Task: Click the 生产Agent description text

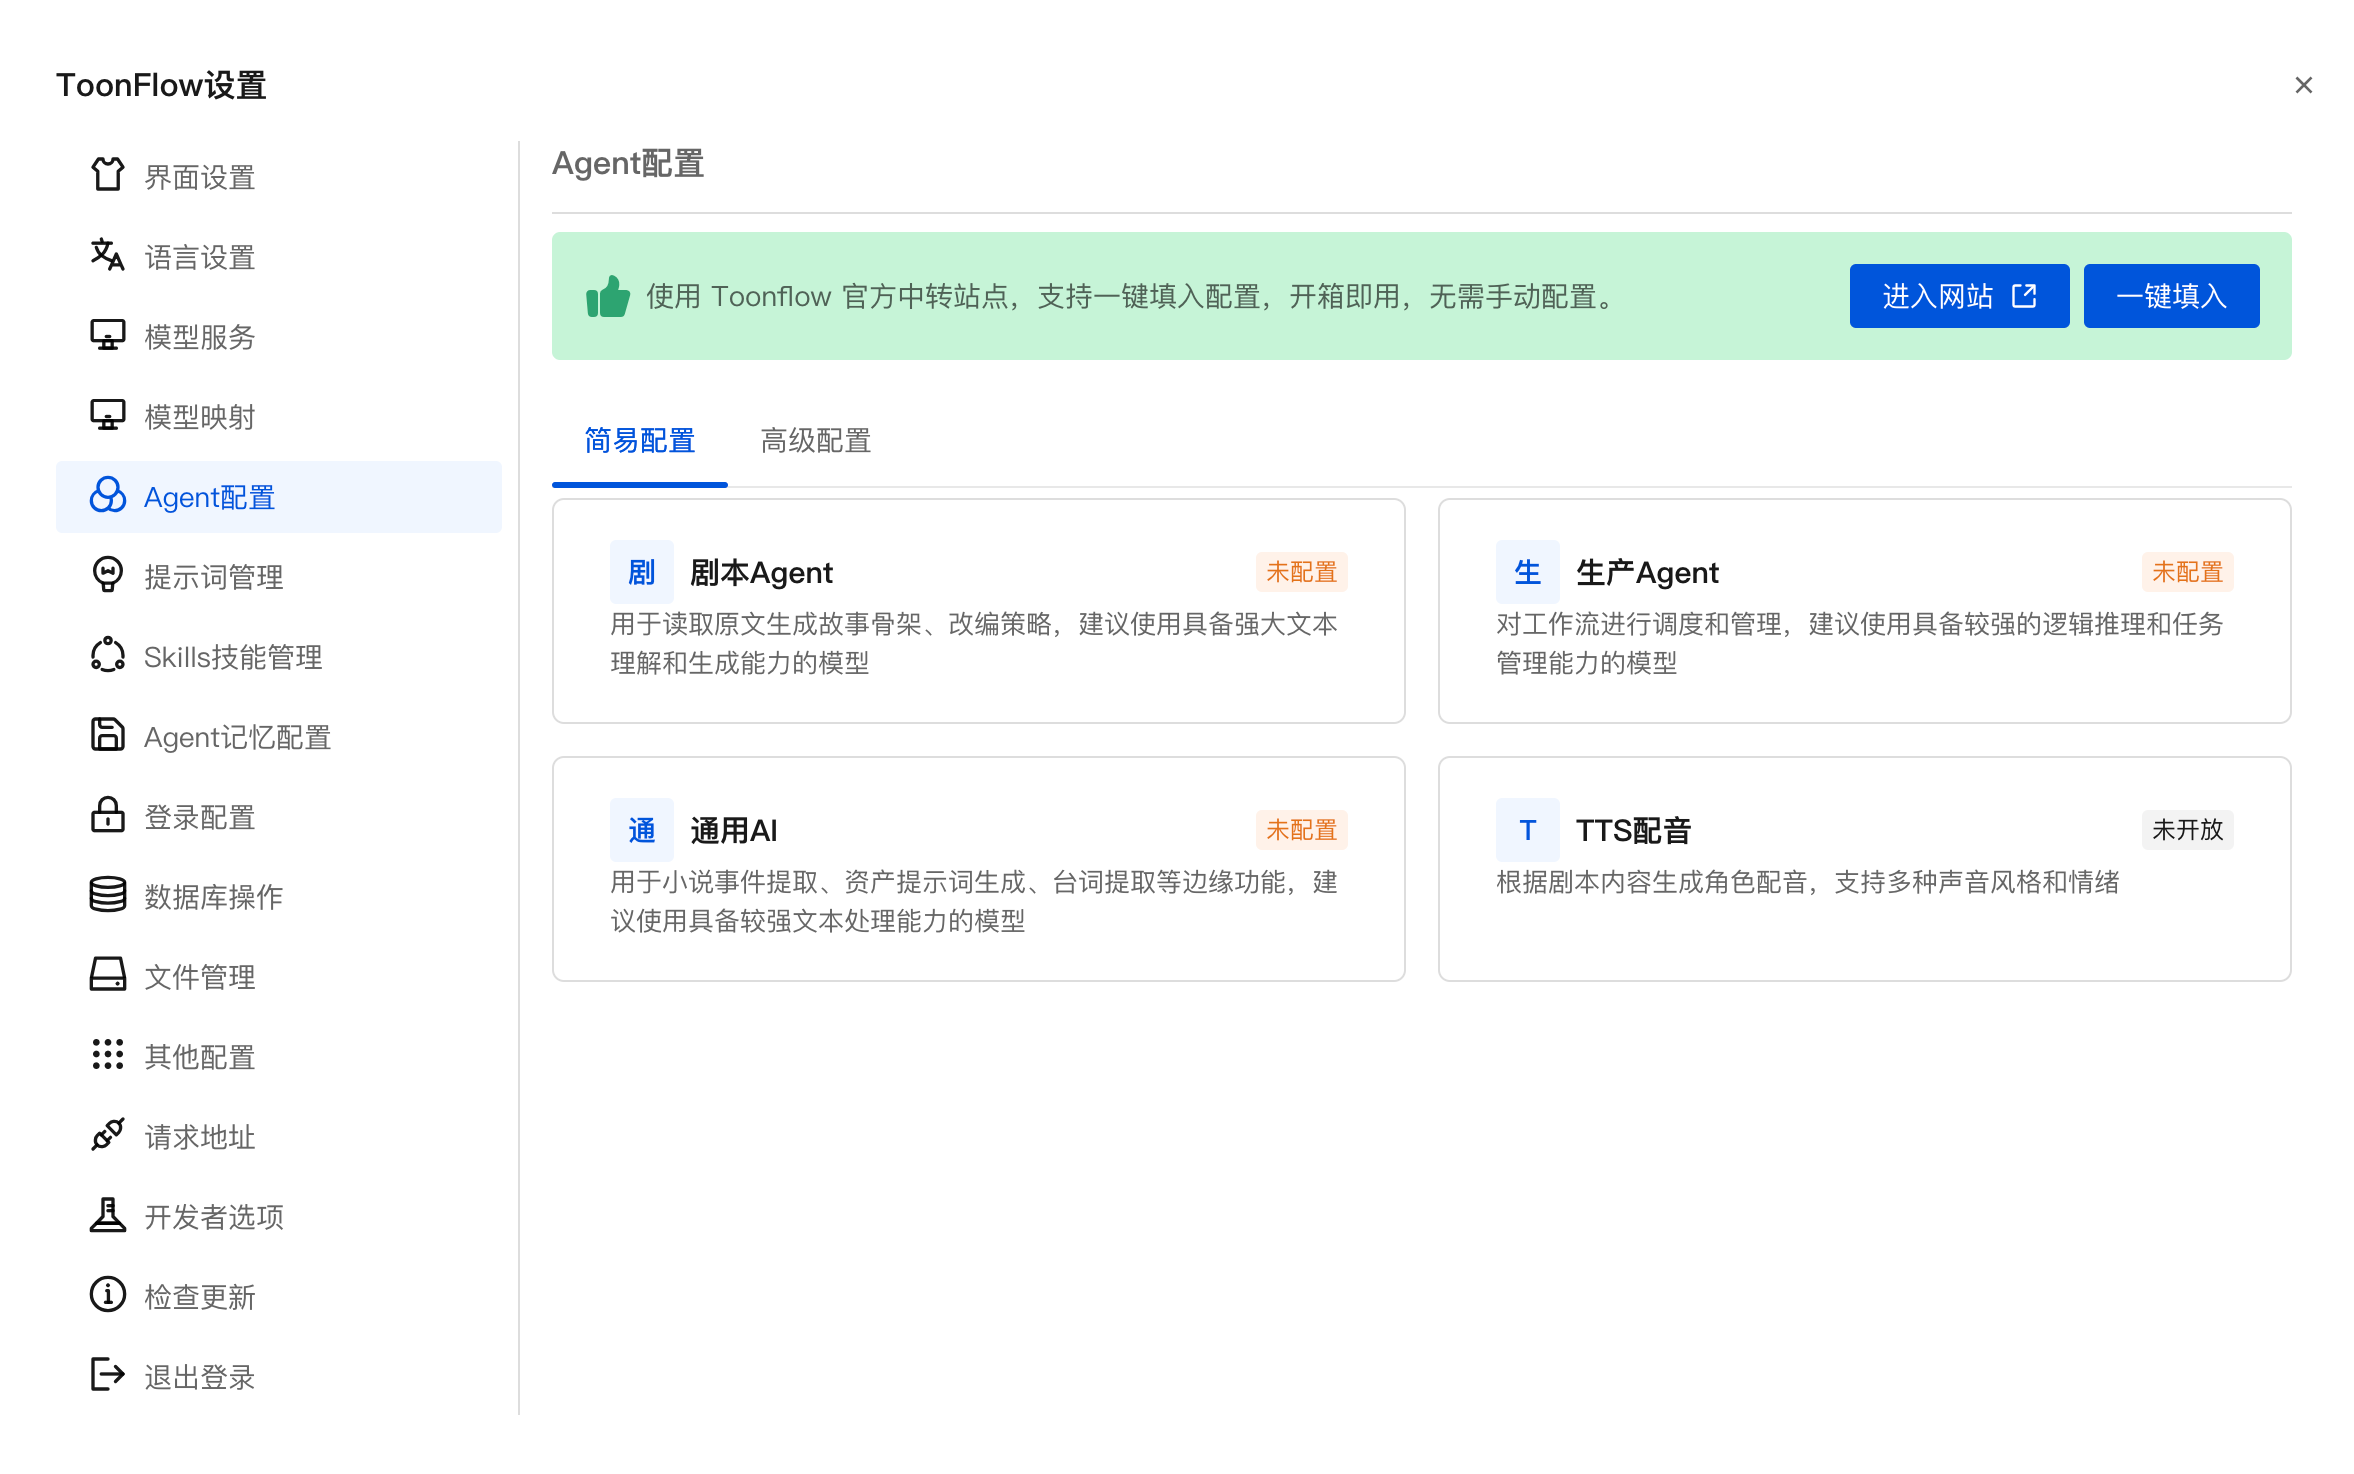Action: [x=1860, y=643]
